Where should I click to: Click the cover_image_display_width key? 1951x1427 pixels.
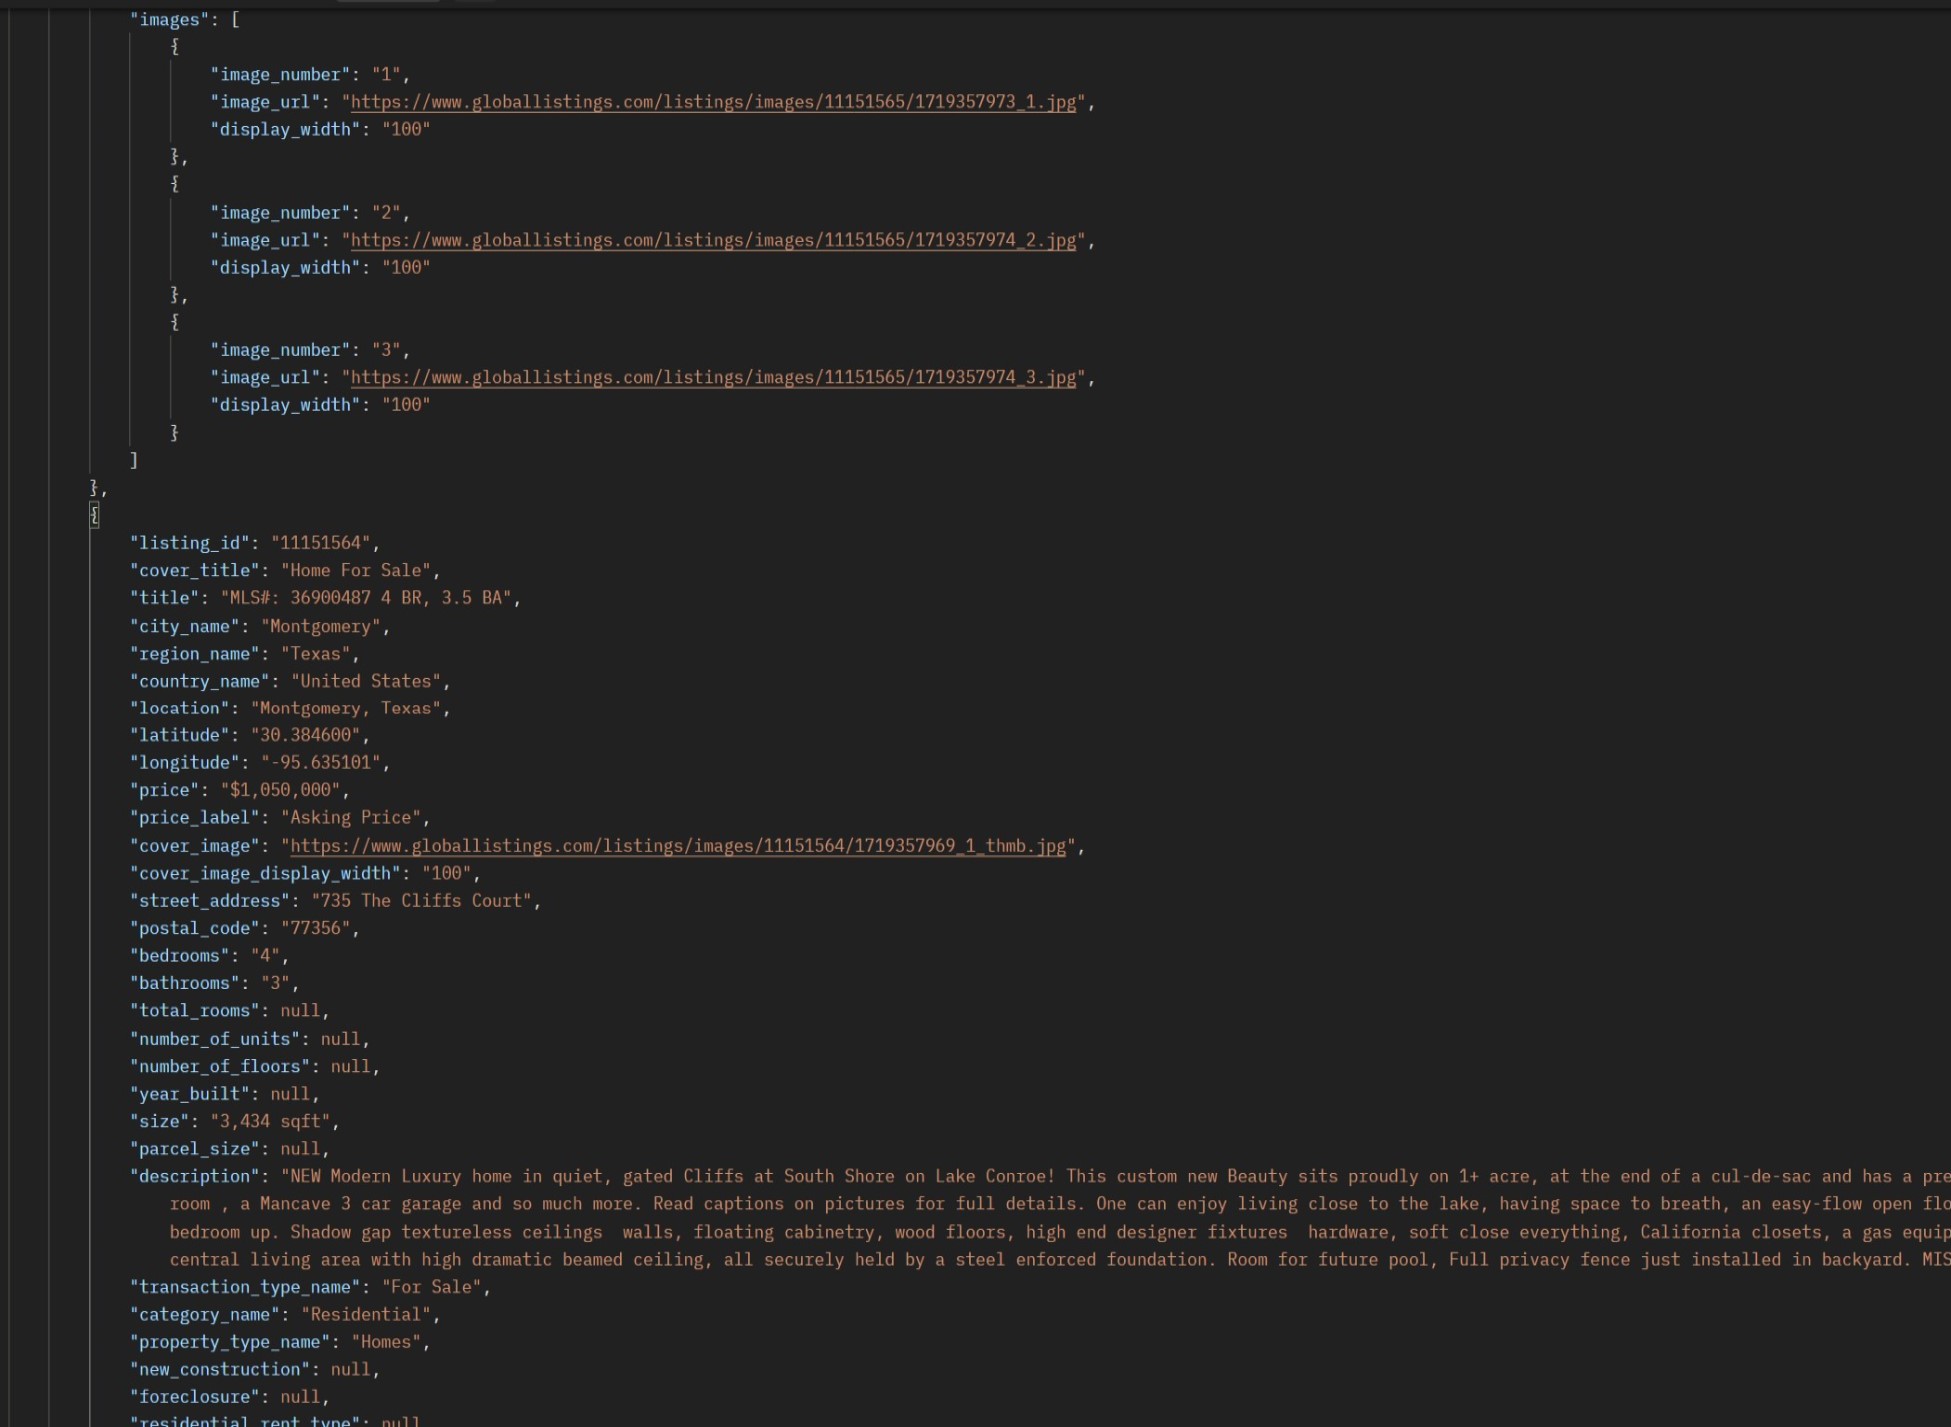point(265,873)
